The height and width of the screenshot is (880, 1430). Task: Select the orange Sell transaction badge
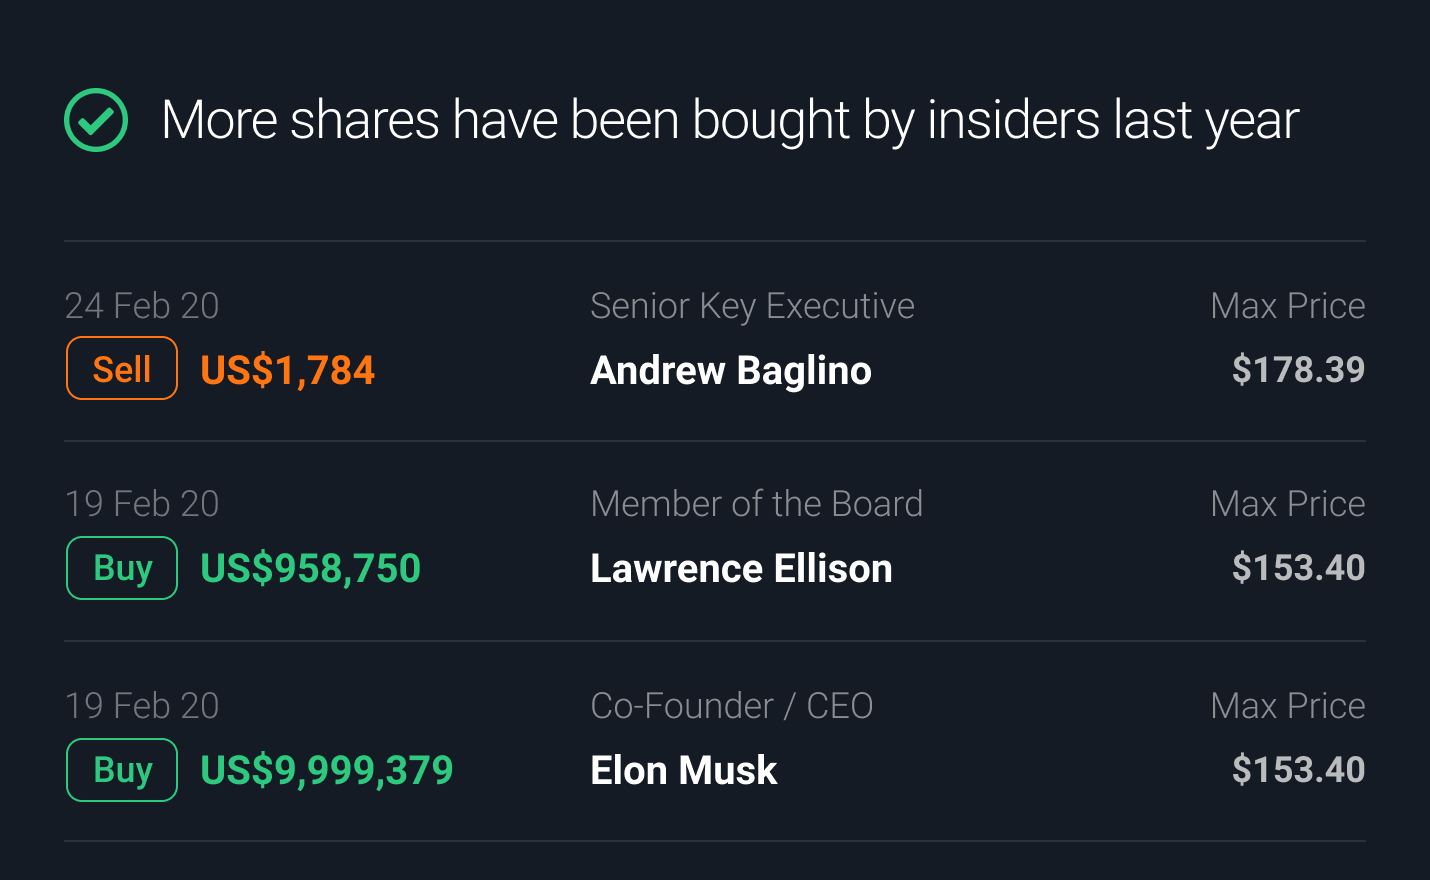[x=121, y=368]
